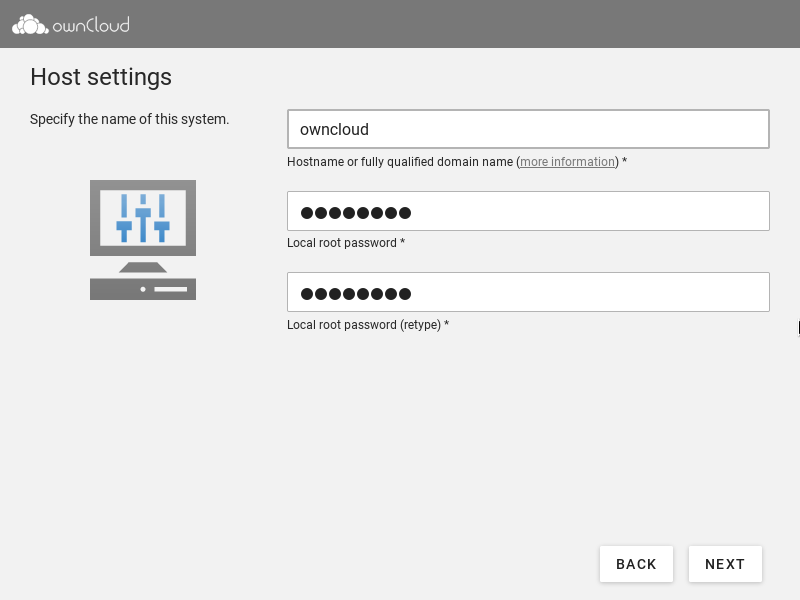
Task: Click the 'Local root password (retype)' label
Action: [367, 325]
